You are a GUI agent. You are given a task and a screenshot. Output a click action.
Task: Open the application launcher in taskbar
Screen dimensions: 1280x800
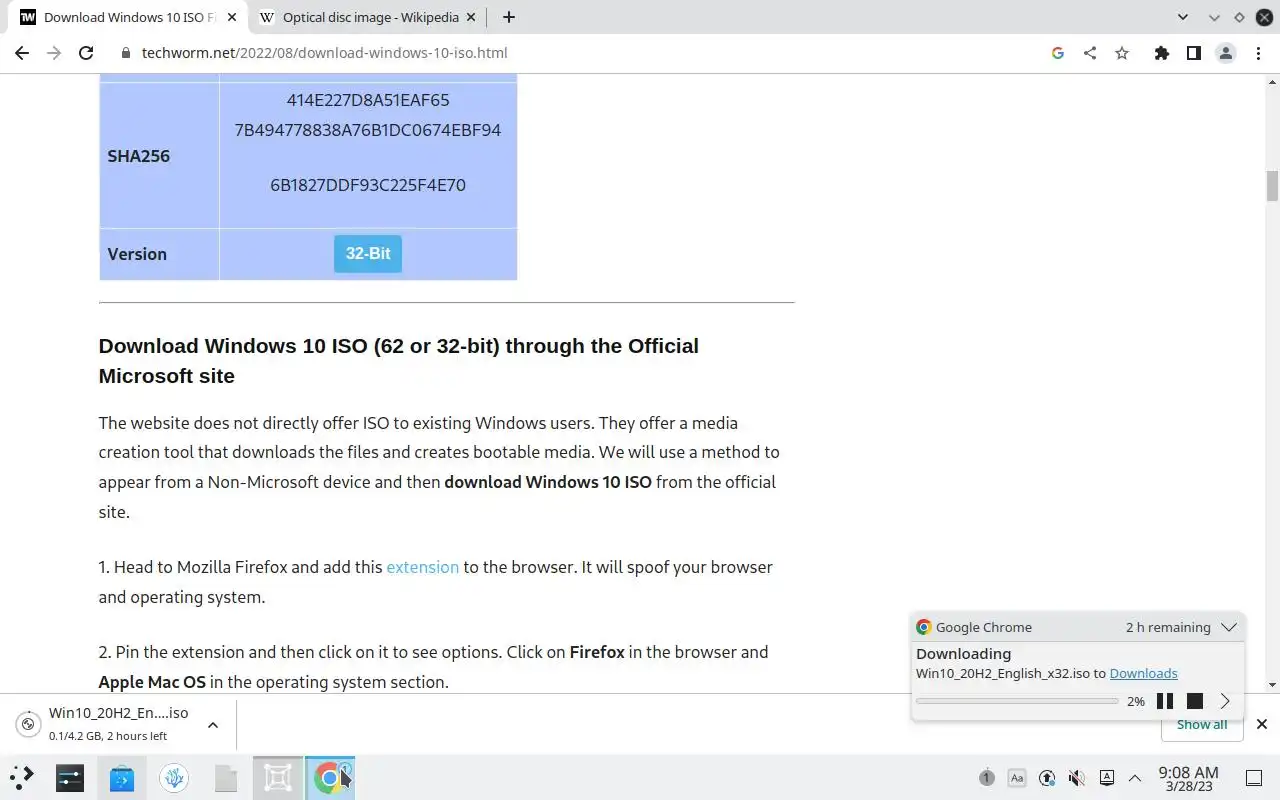[x=22, y=777]
